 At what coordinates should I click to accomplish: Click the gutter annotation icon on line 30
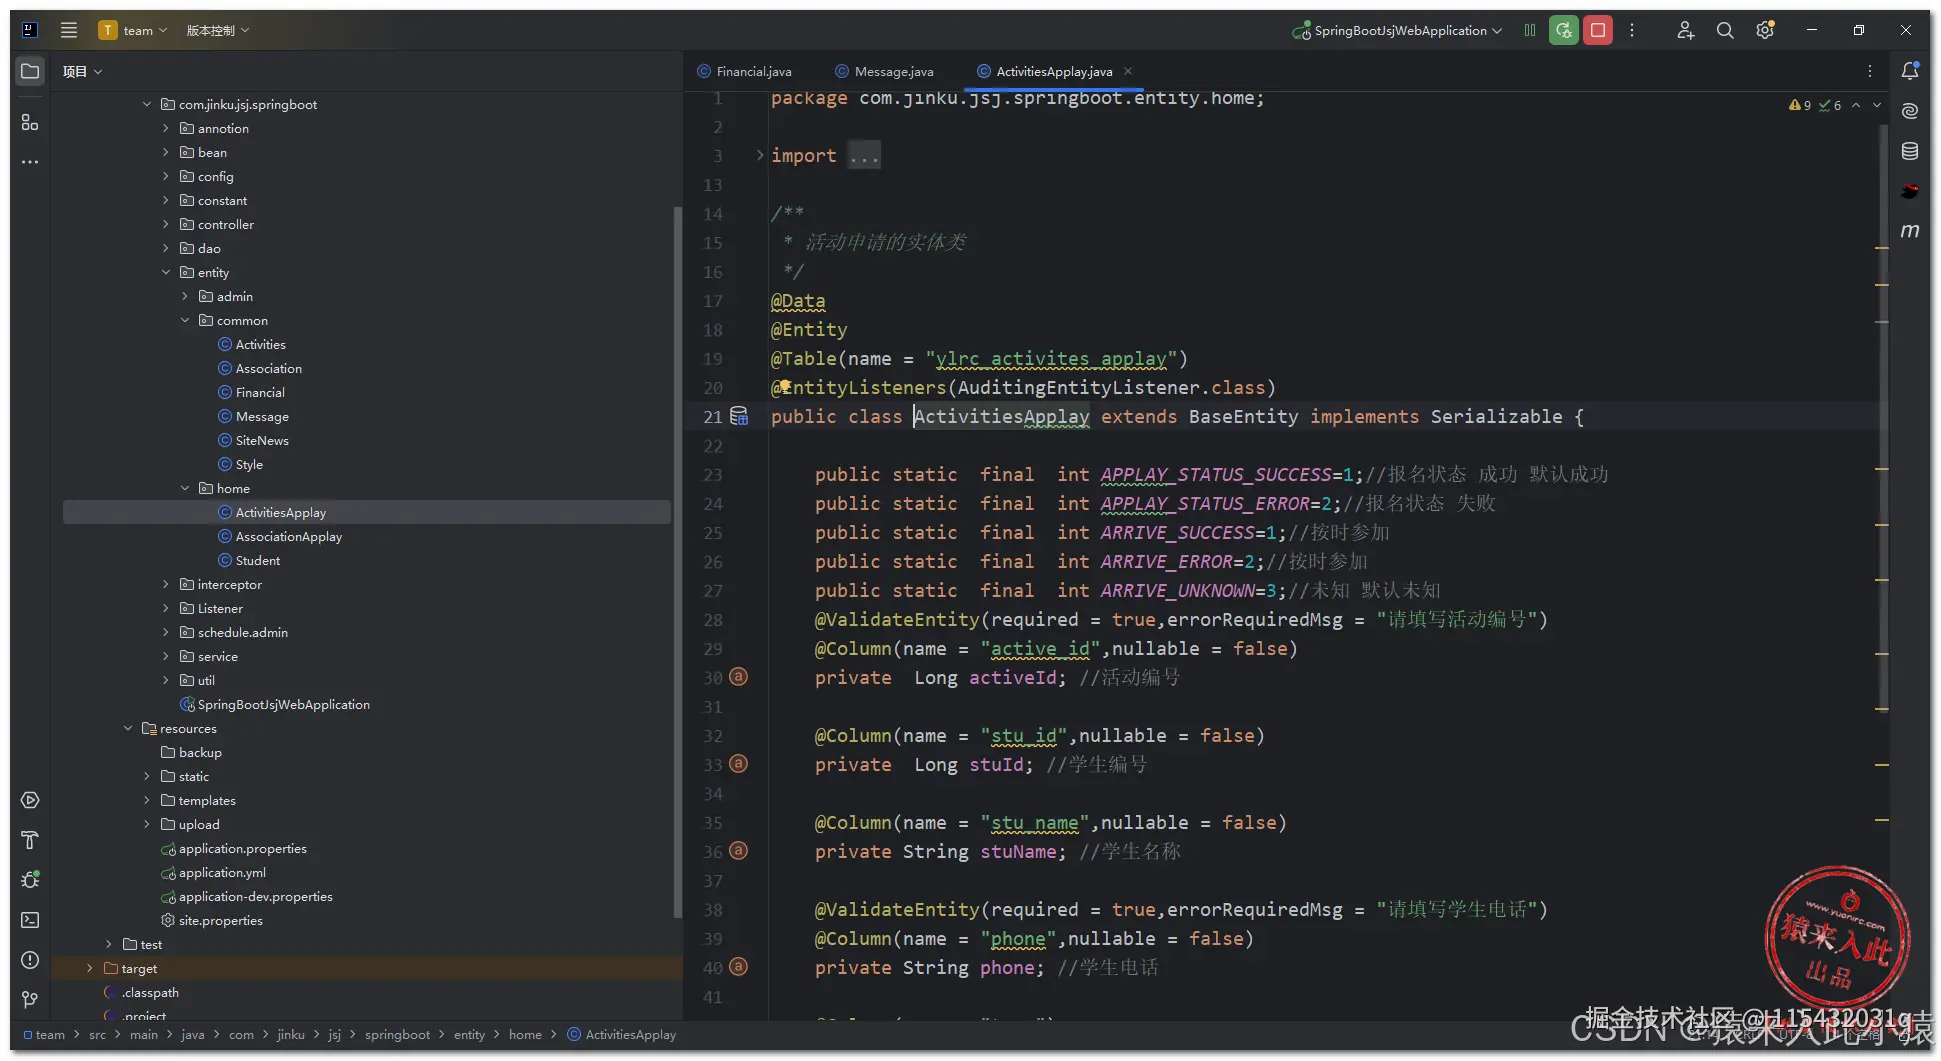pyautogui.click(x=738, y=677)
